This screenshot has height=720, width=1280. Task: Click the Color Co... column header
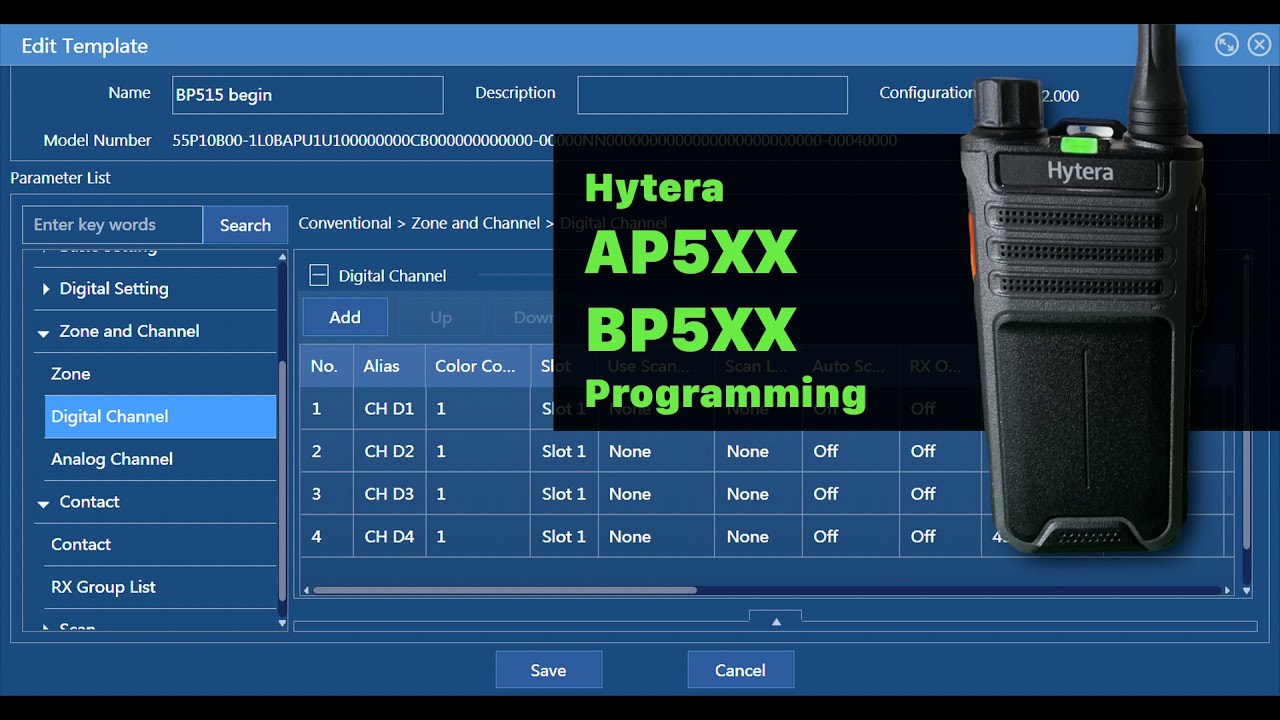[478, 366]
